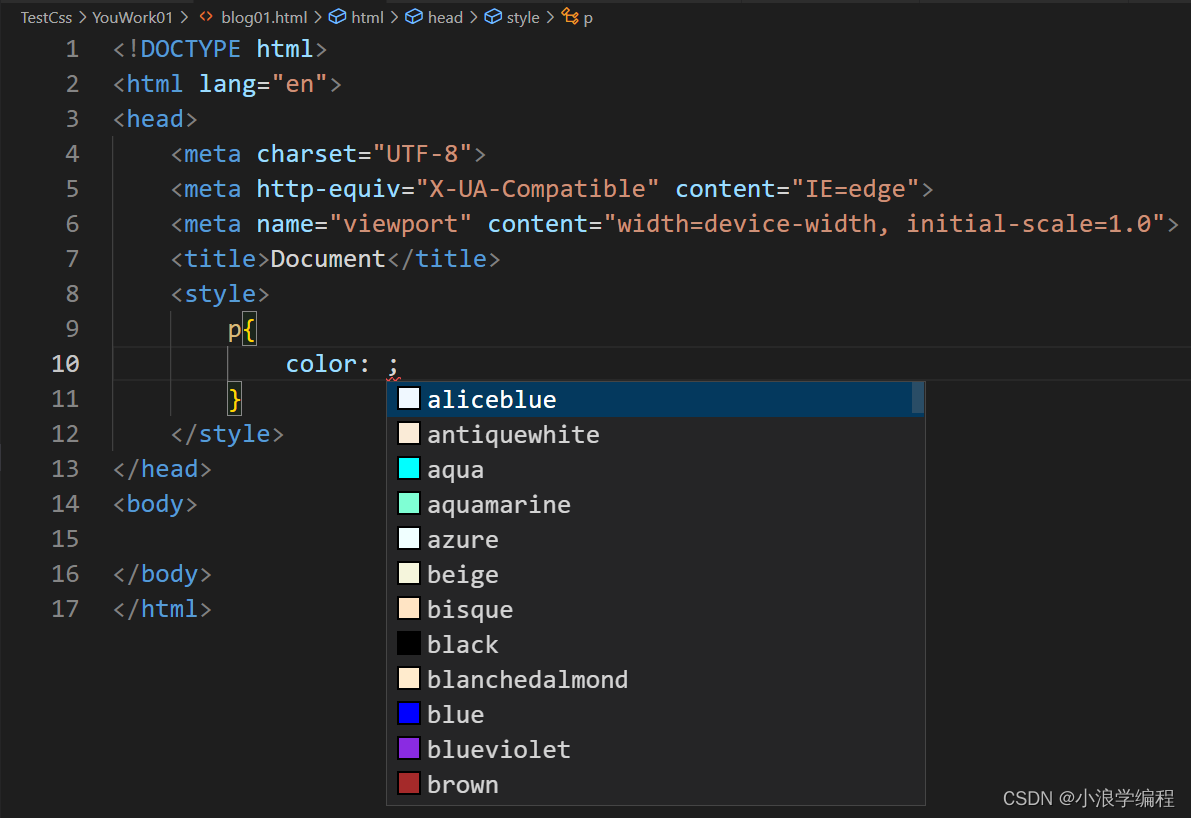Choose antiquewhite from the suggestion list
Image resolution: width=1191 pixels, height=818 pixels.
(x=656, y=434)
